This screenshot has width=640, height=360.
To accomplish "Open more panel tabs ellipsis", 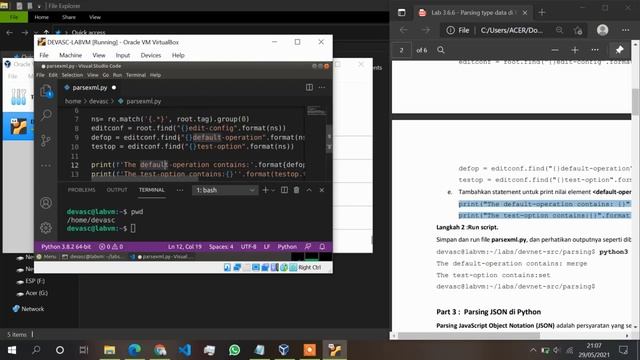I will coord(180,190).
